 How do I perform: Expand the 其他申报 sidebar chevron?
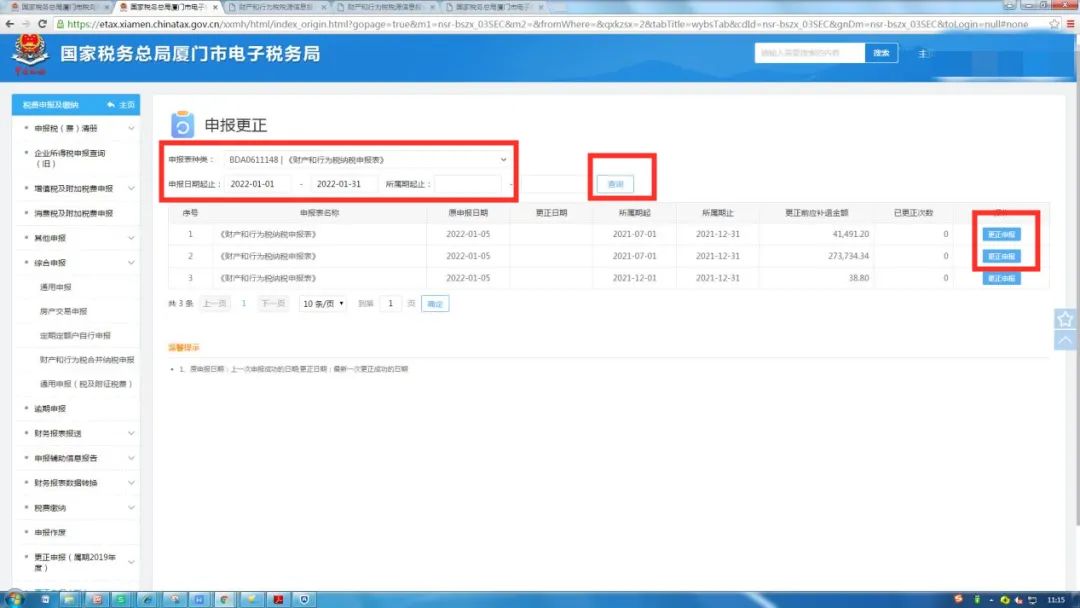131,238
